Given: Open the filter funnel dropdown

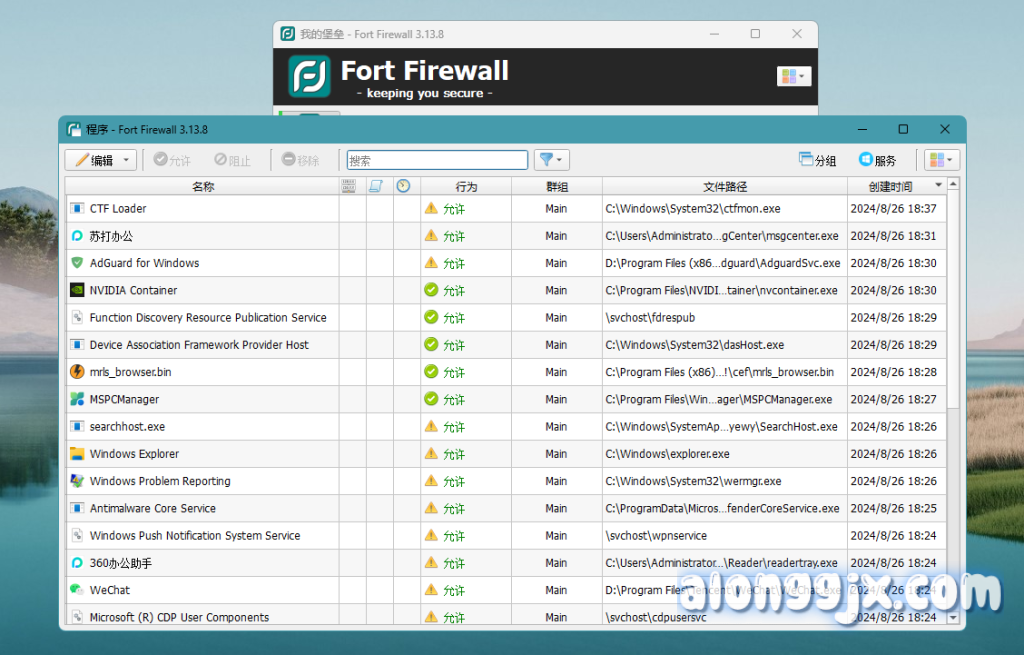Looking at the screenshot, I should (551, 160).
